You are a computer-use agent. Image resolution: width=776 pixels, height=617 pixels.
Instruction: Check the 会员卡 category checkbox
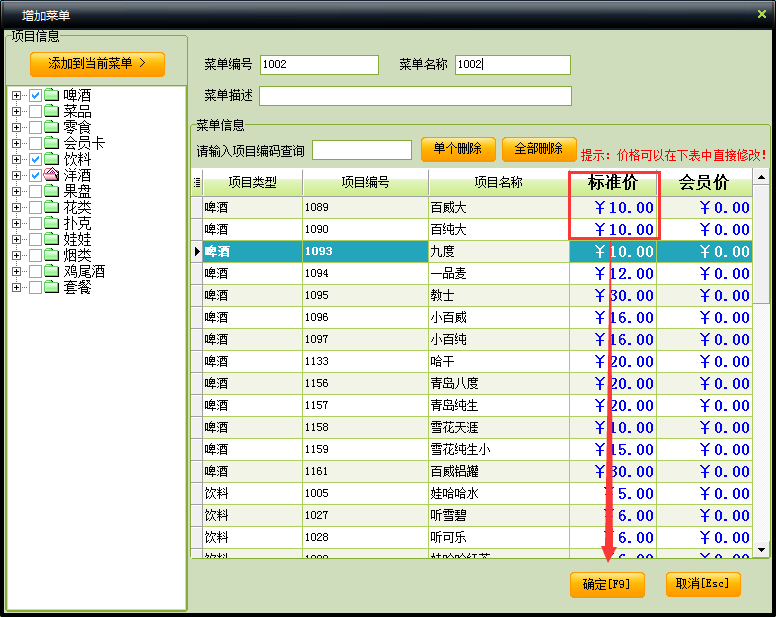pos(35,143)
